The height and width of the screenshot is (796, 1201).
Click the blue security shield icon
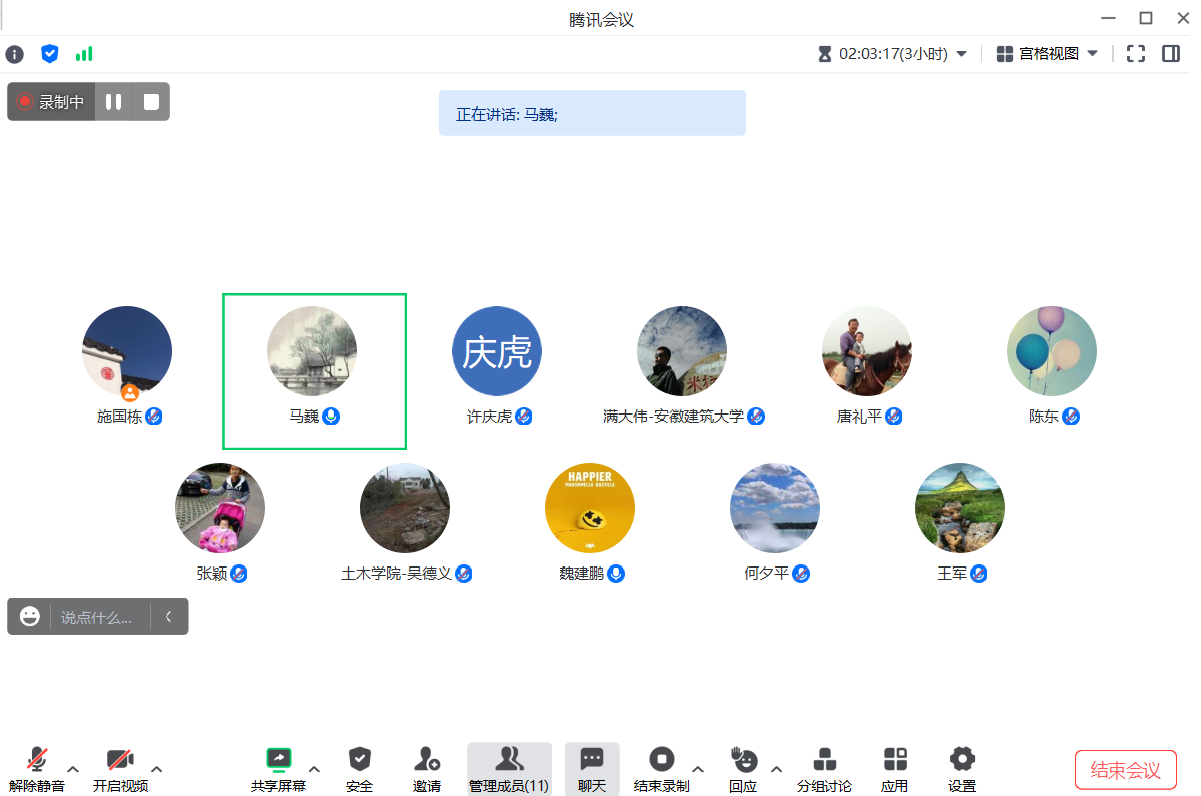(x=49, y=54)
